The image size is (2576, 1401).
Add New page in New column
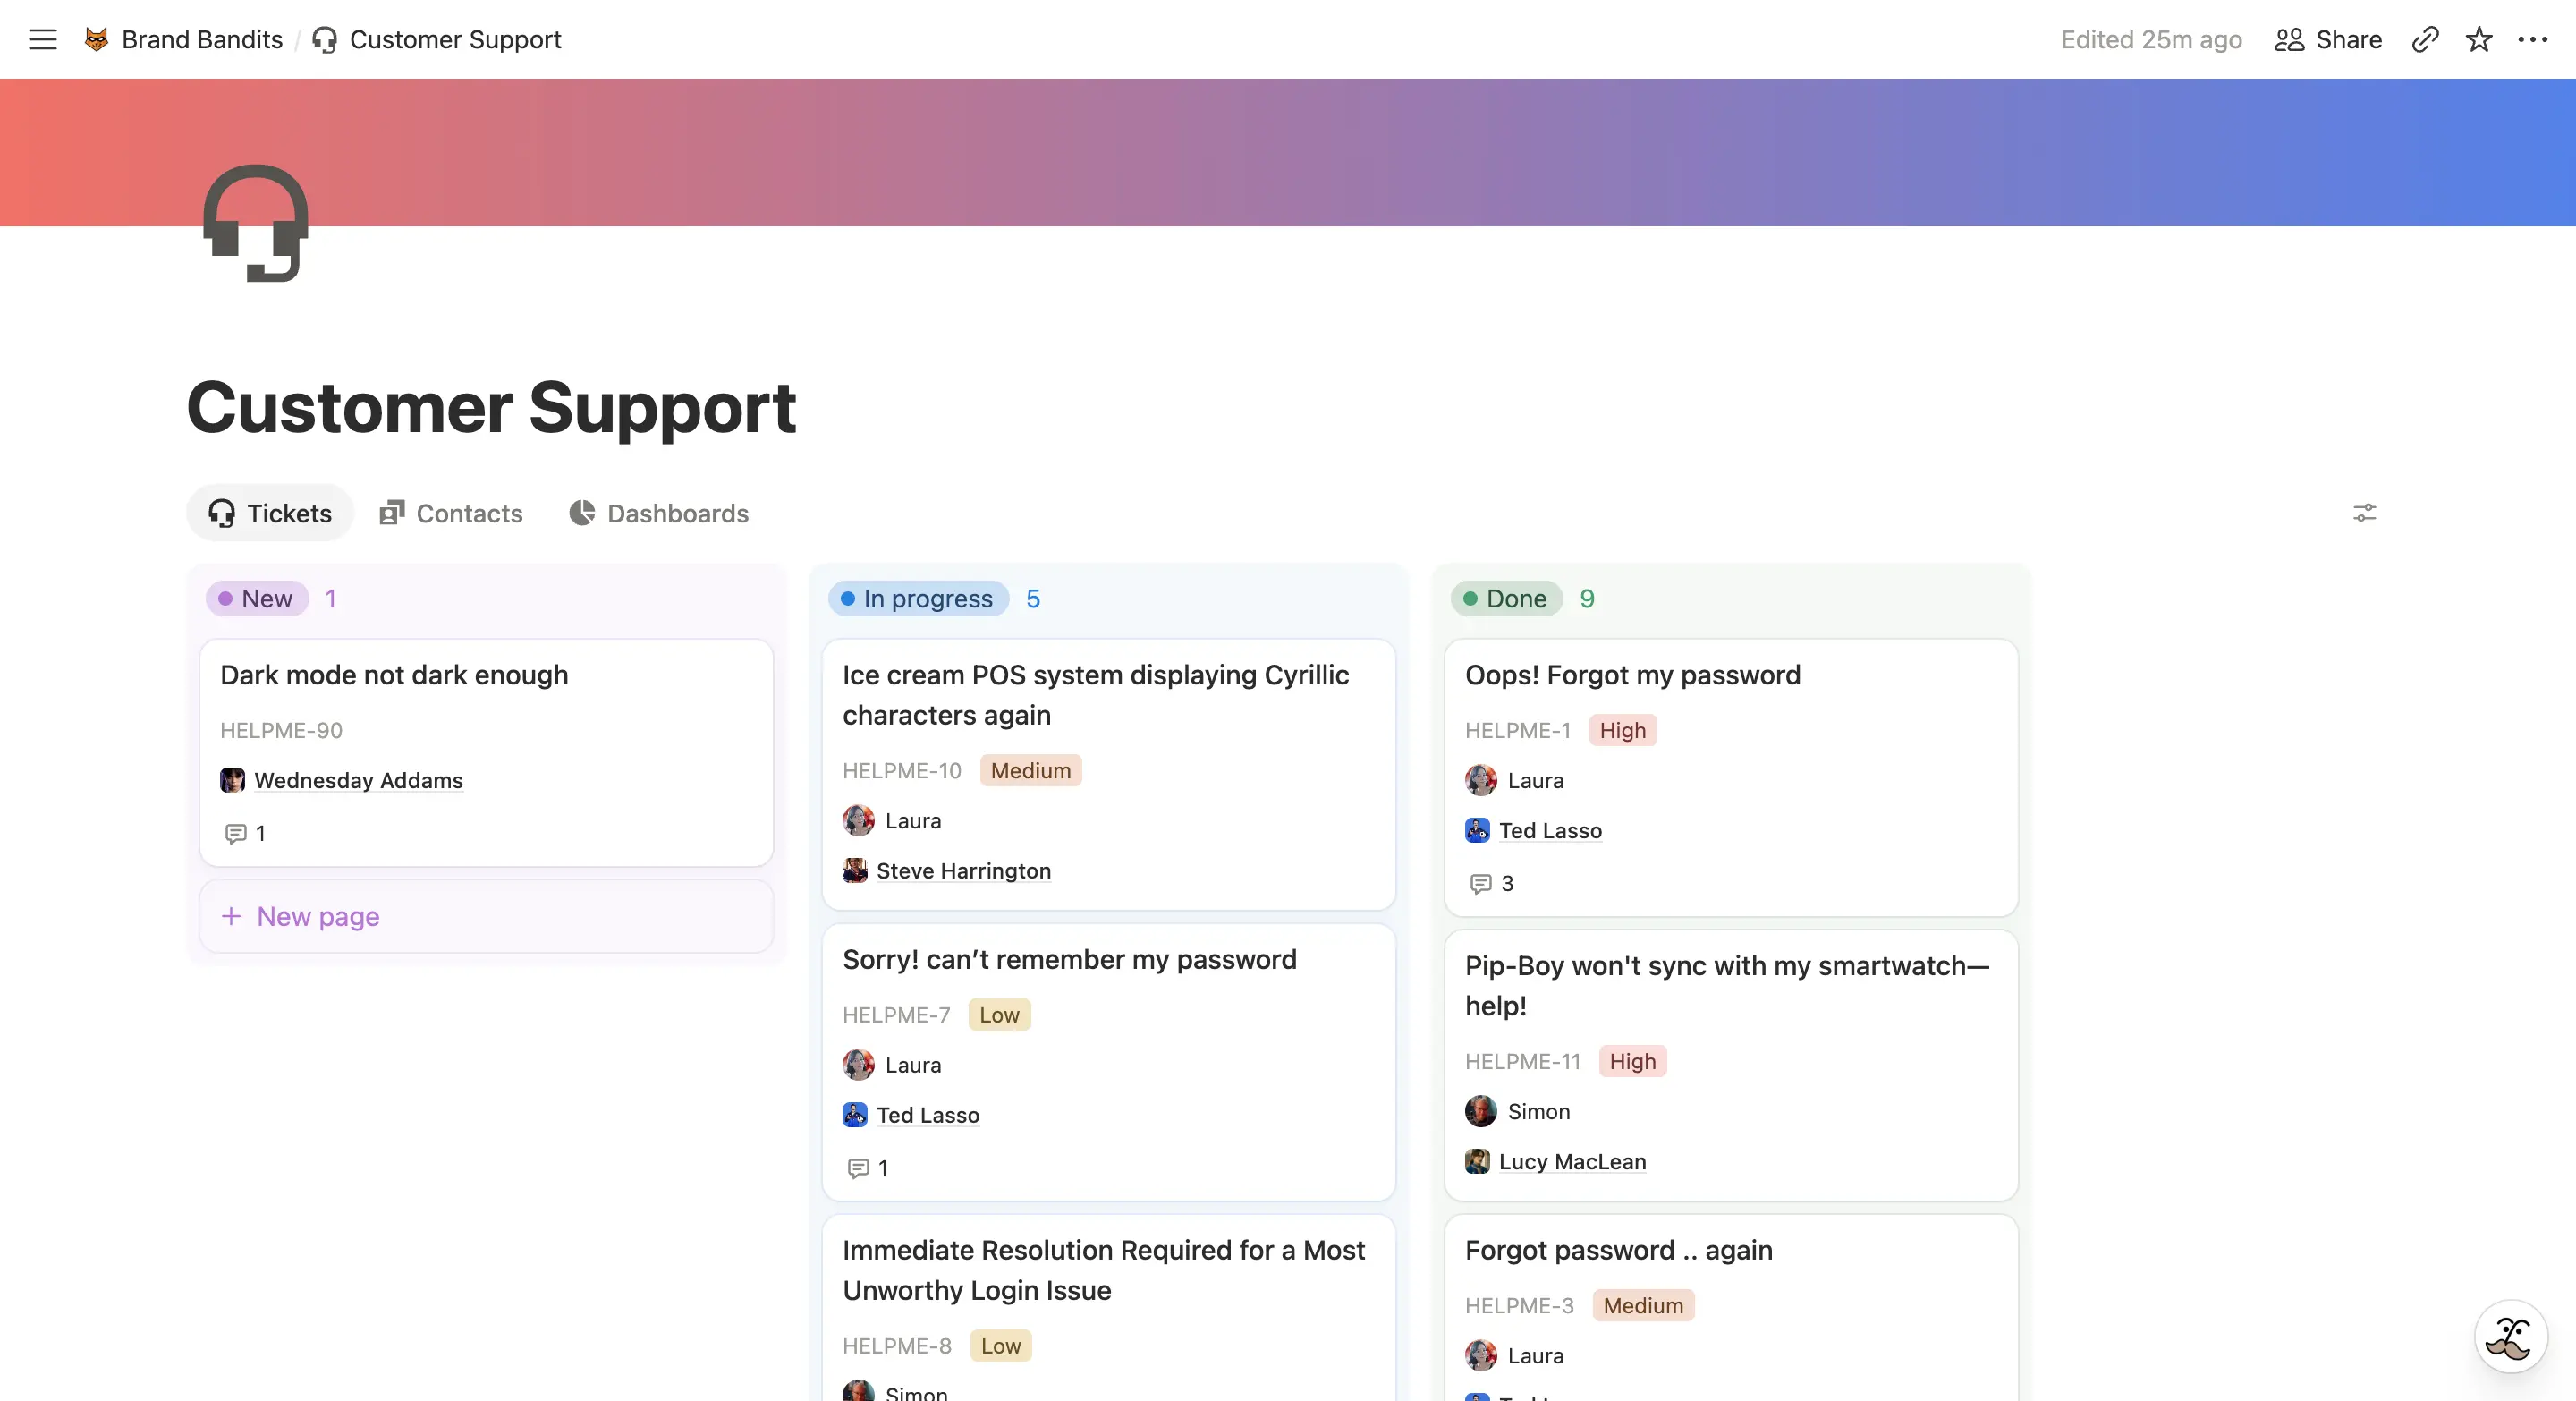[x=486, y=916]
